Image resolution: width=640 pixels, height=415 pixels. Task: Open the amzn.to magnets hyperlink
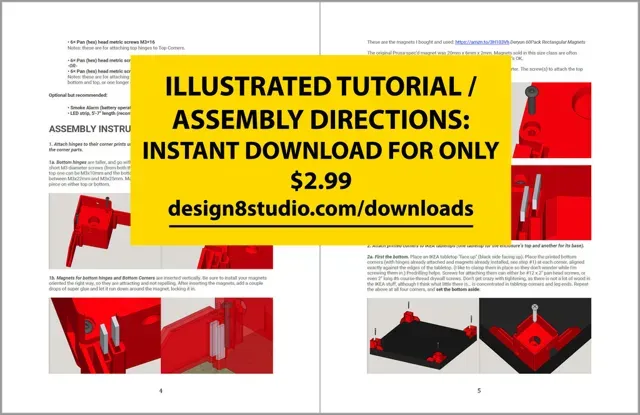pos(482,42)
